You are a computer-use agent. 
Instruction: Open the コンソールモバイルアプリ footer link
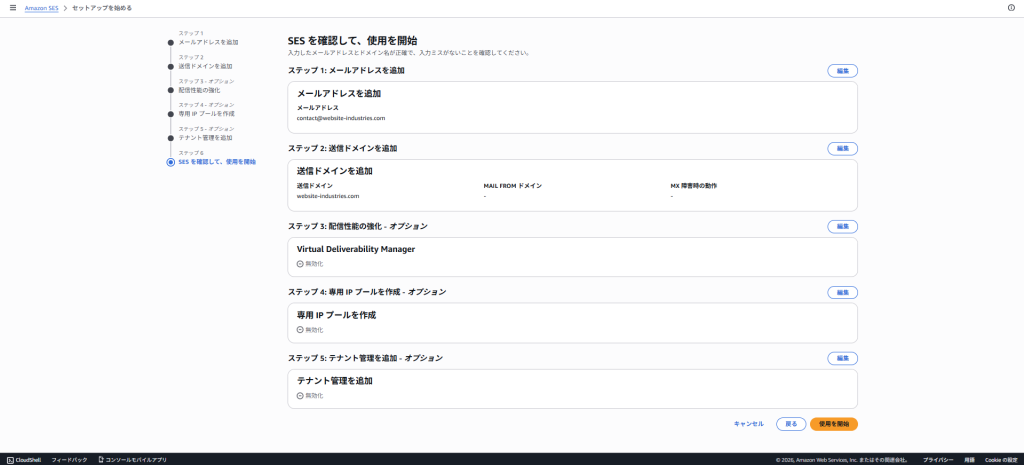(130, 460)
